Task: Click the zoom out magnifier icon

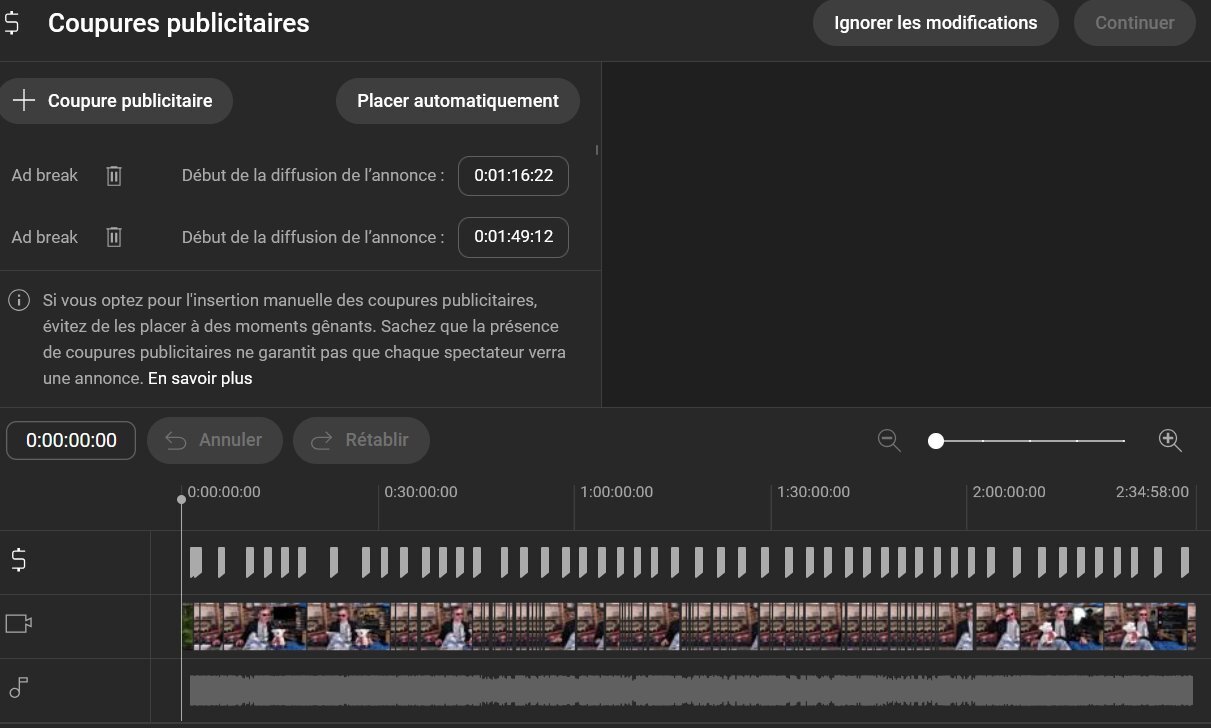Action: [889, 440]
